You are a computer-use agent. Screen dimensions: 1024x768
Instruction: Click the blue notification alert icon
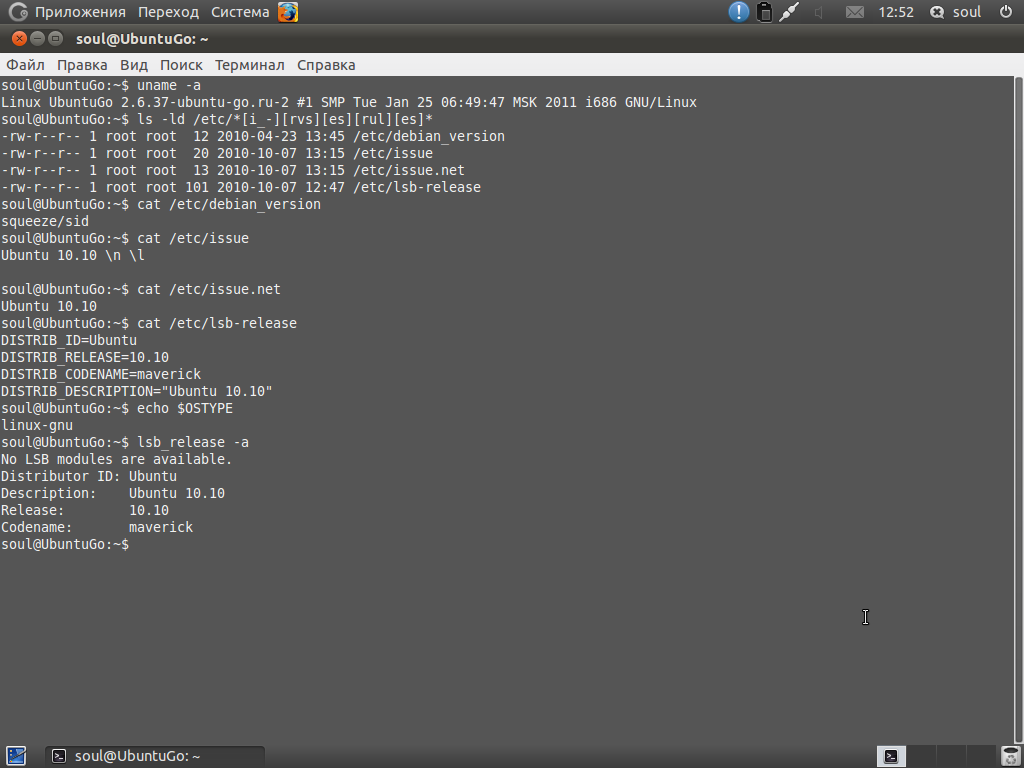click(x=739, y=12)
